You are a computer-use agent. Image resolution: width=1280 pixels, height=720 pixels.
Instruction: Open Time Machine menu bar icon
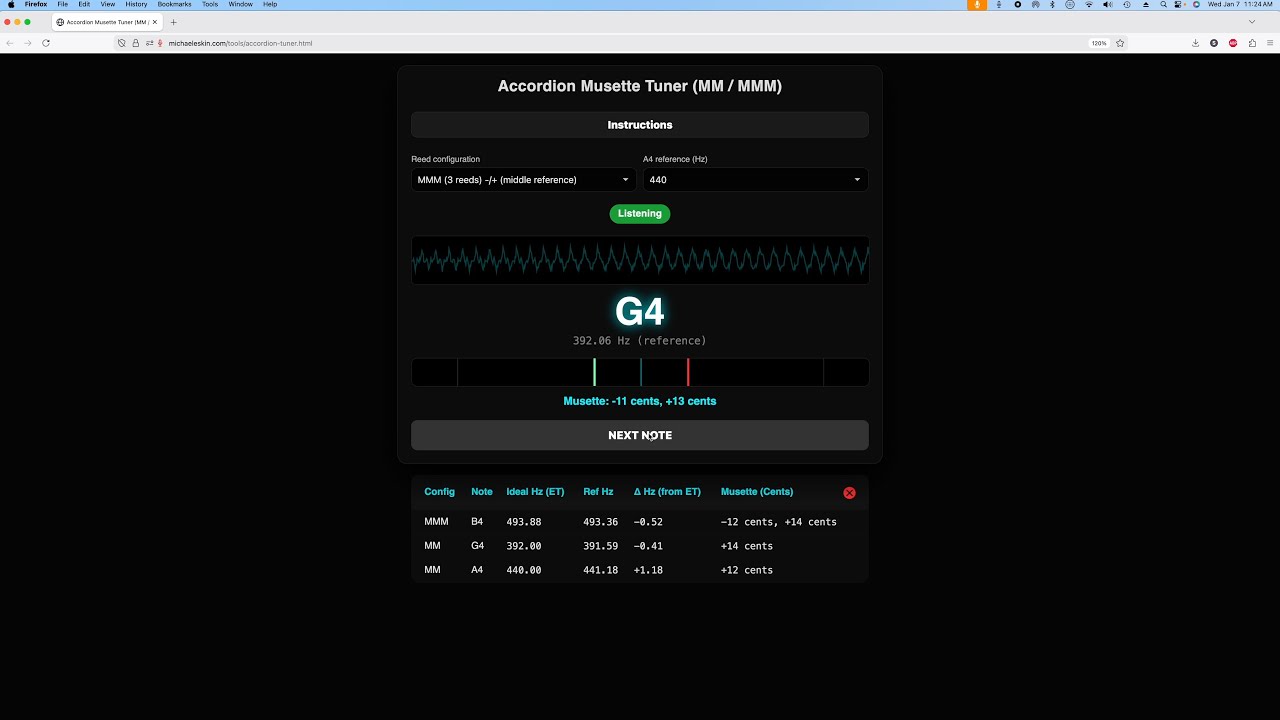[1127, 4]
